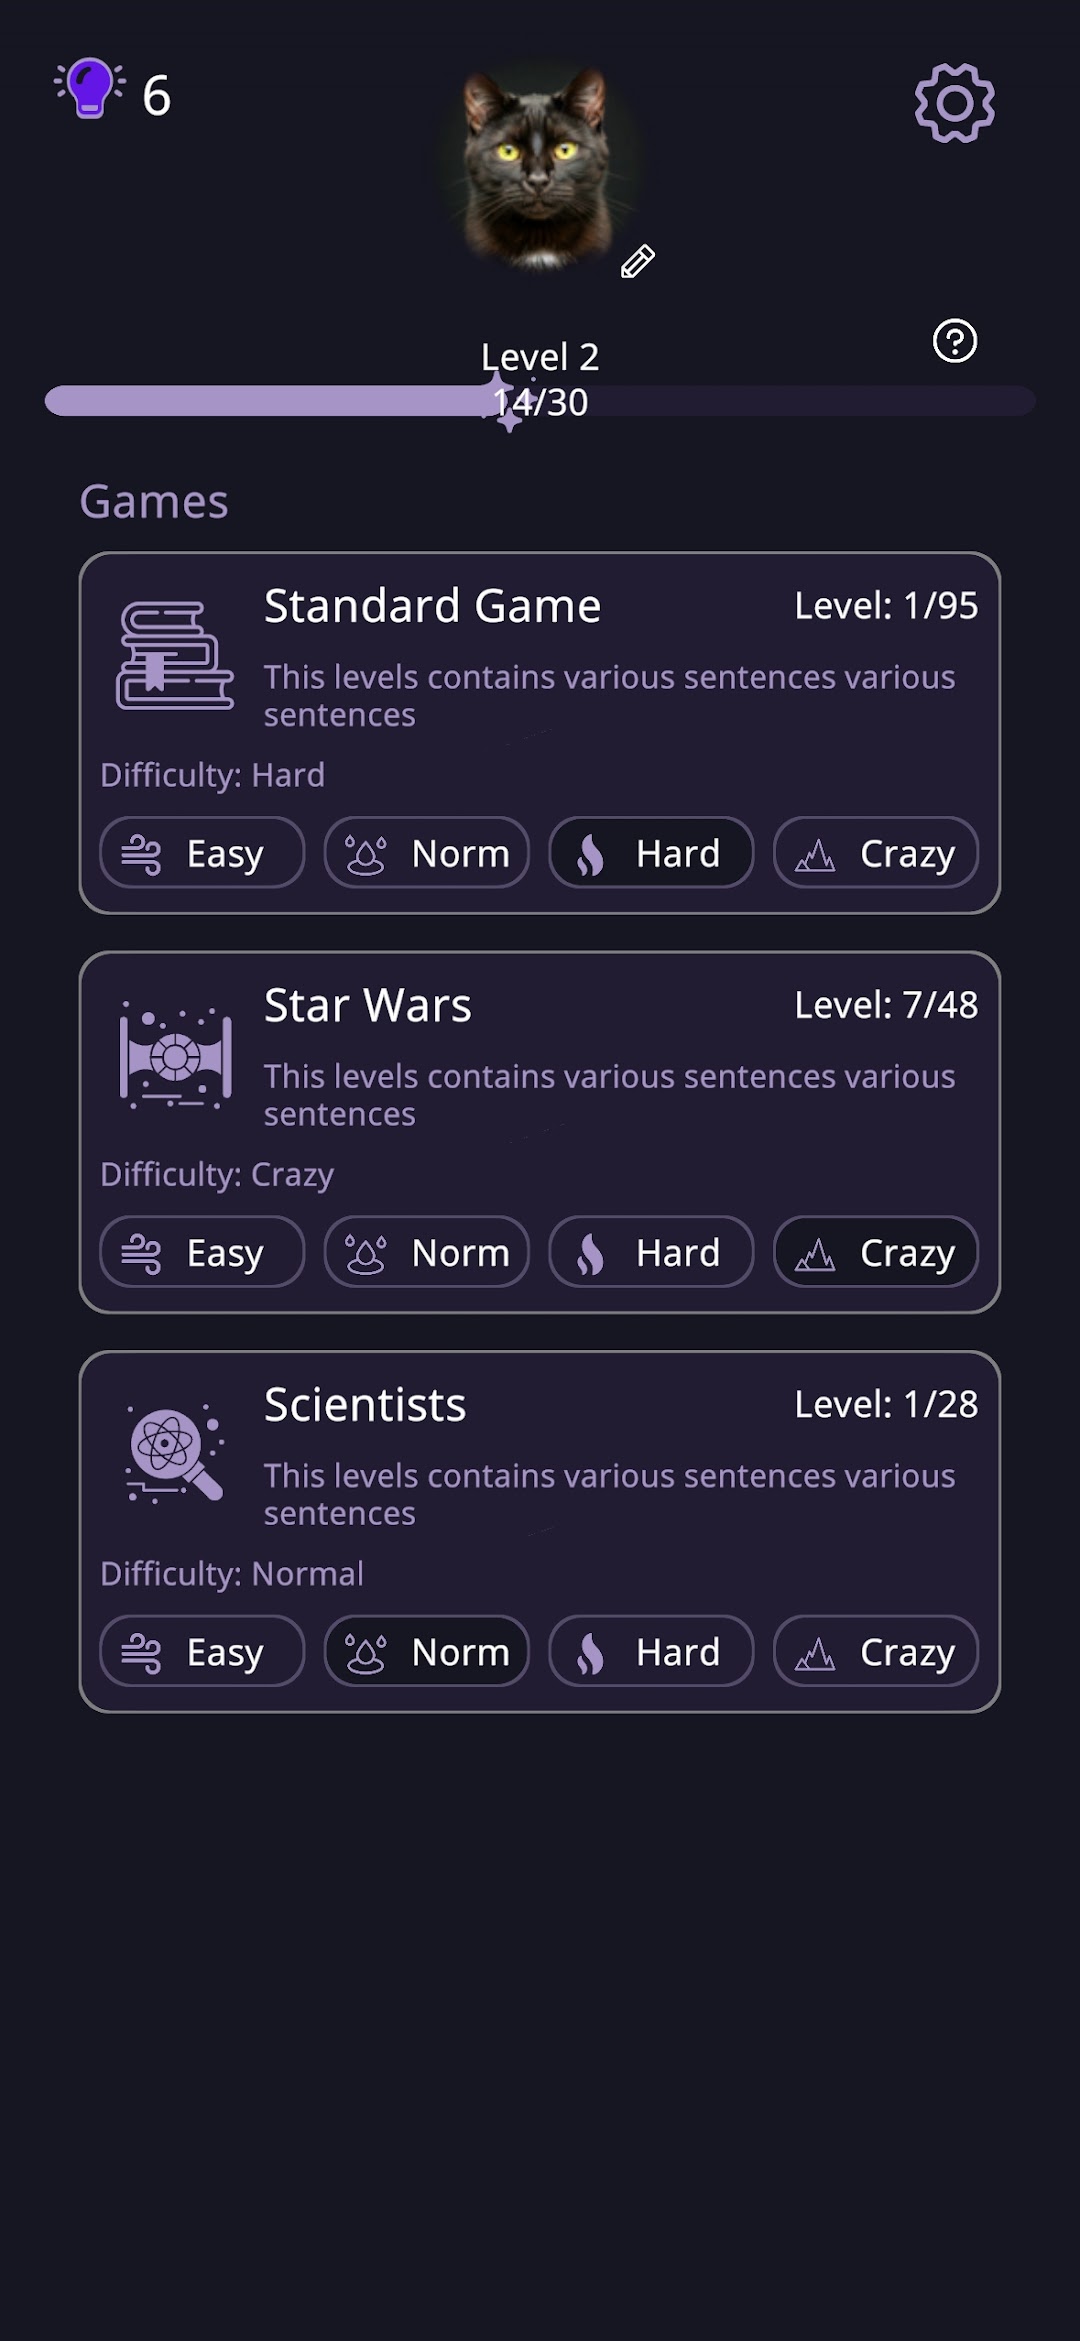Viewport: 1080px width, 2341px height.
Task: Open settings with the gear icon
Action: tap(954, 103)
